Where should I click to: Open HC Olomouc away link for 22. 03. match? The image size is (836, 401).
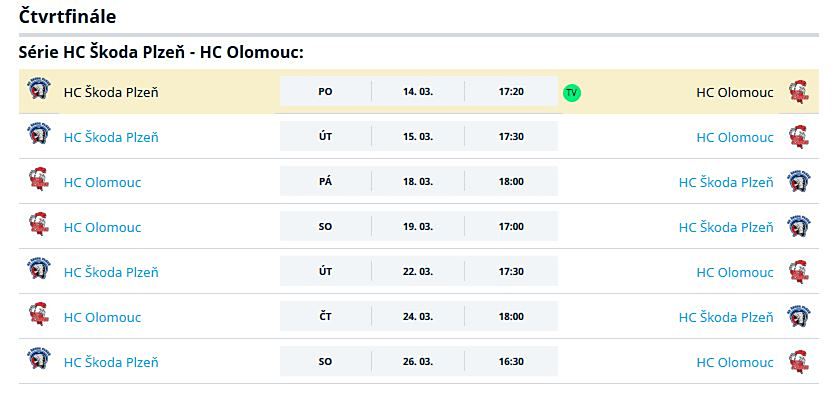(x=735, y=272)
